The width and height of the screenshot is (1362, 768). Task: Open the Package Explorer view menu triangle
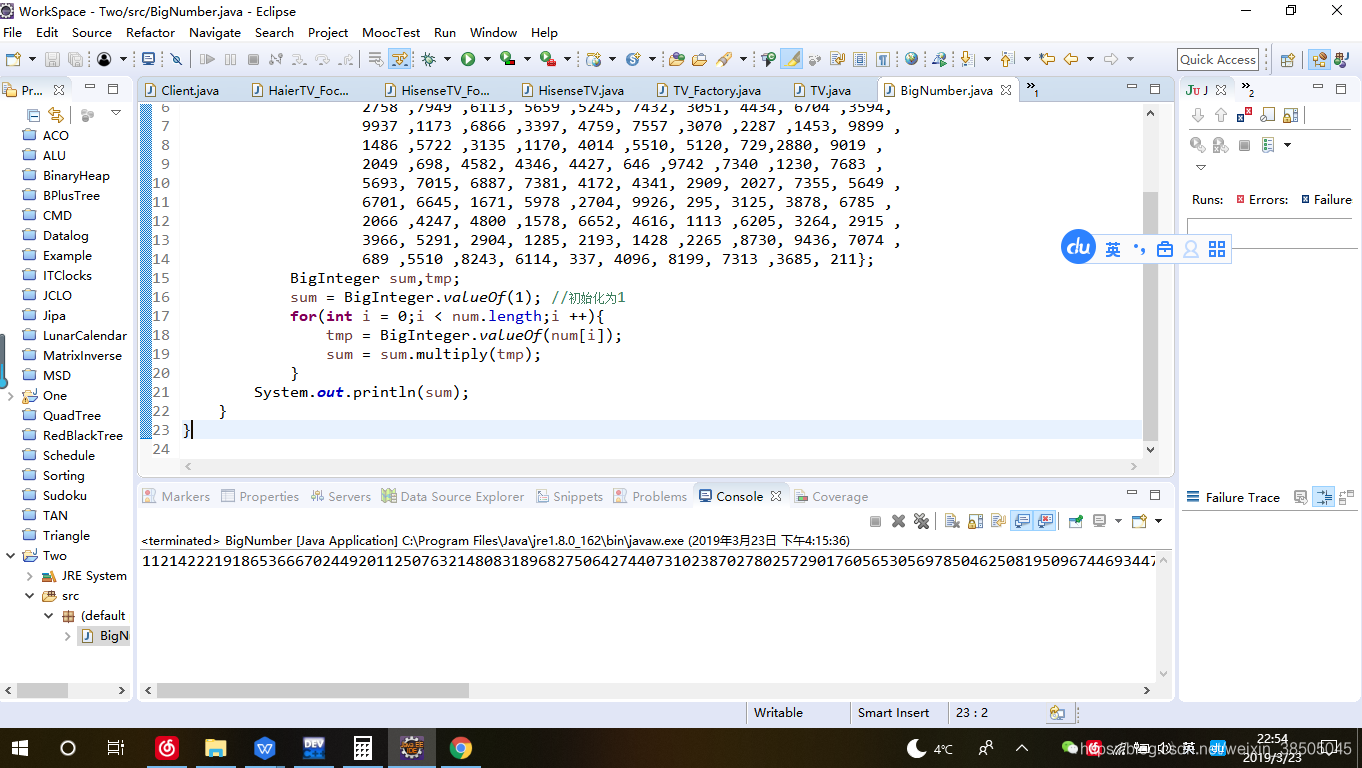116,112
